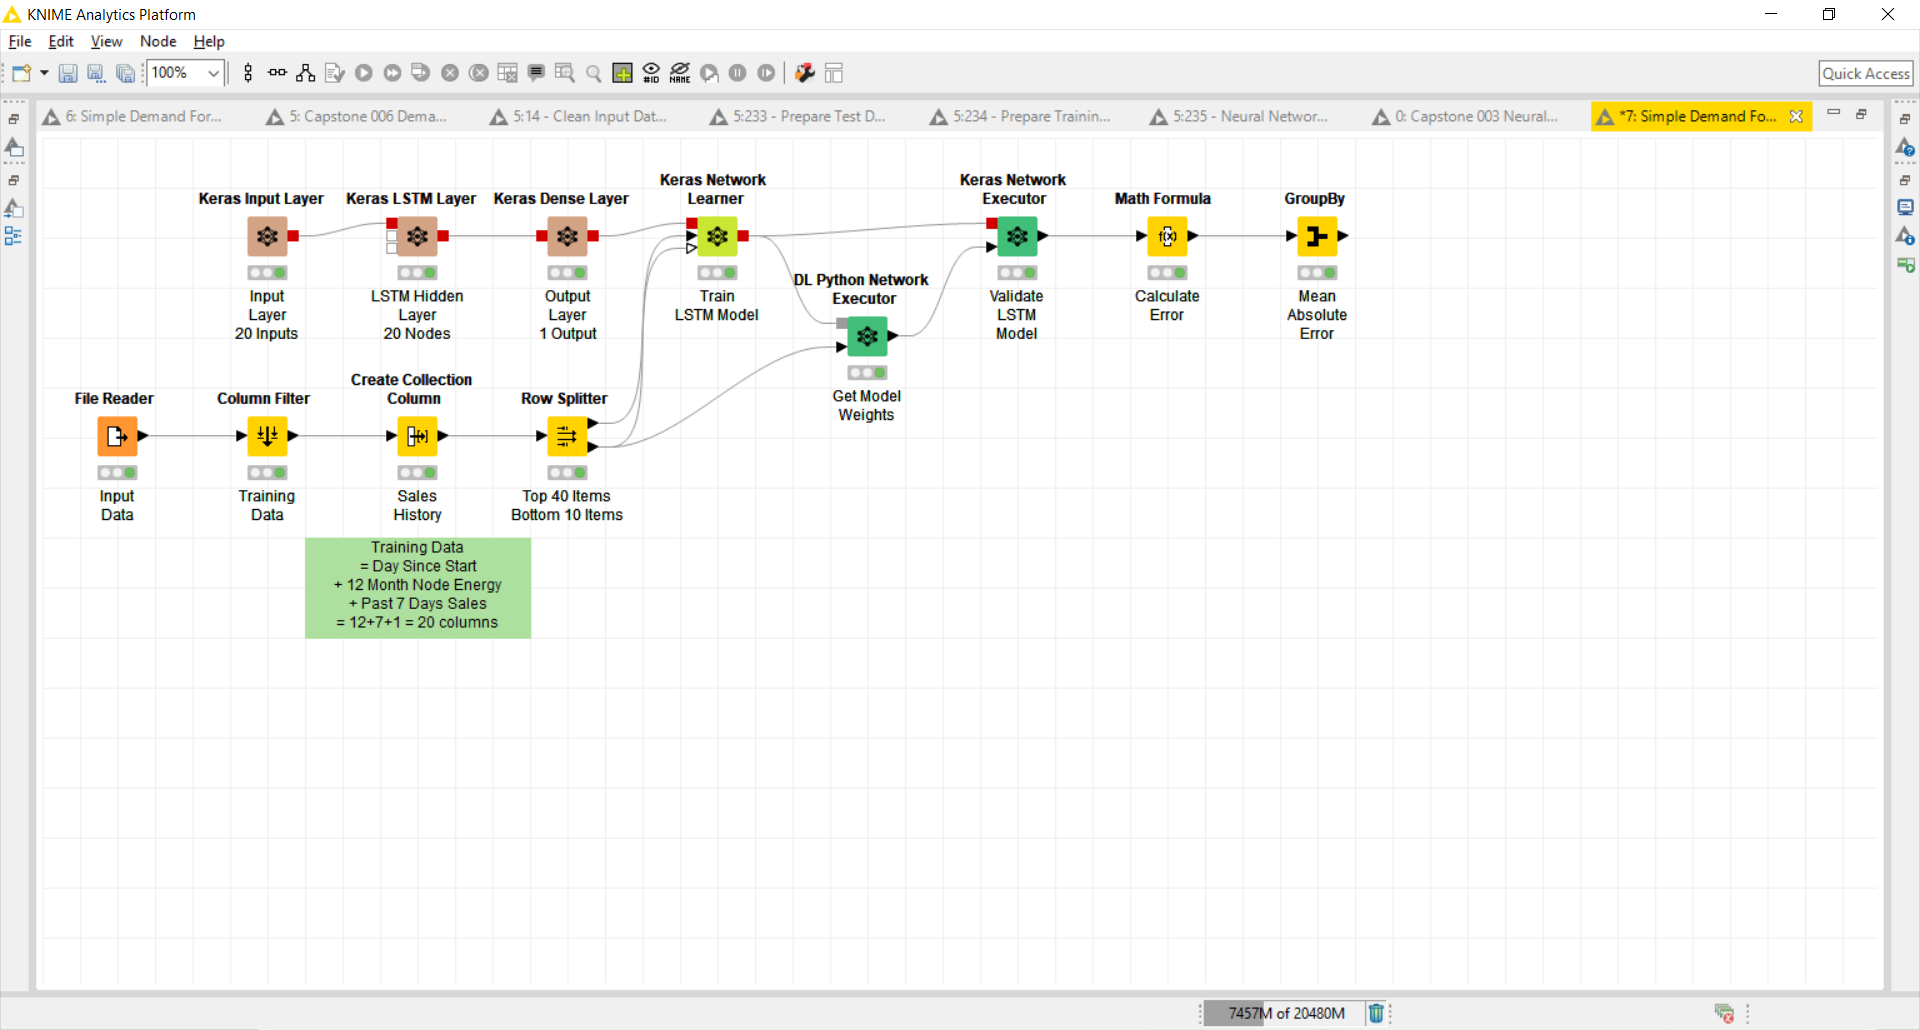The height and width of the screenshot is (1030, 1920).
Task: Expand the New workflow dropdown arrow
Action: 44,73
